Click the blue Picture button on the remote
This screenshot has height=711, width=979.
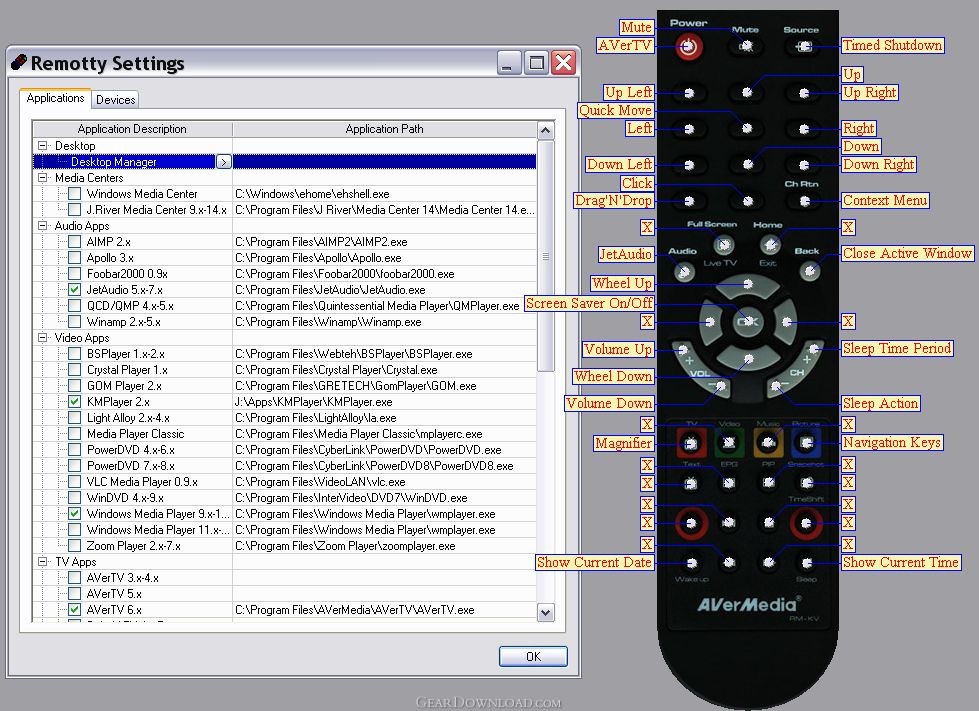coord(806,443)
